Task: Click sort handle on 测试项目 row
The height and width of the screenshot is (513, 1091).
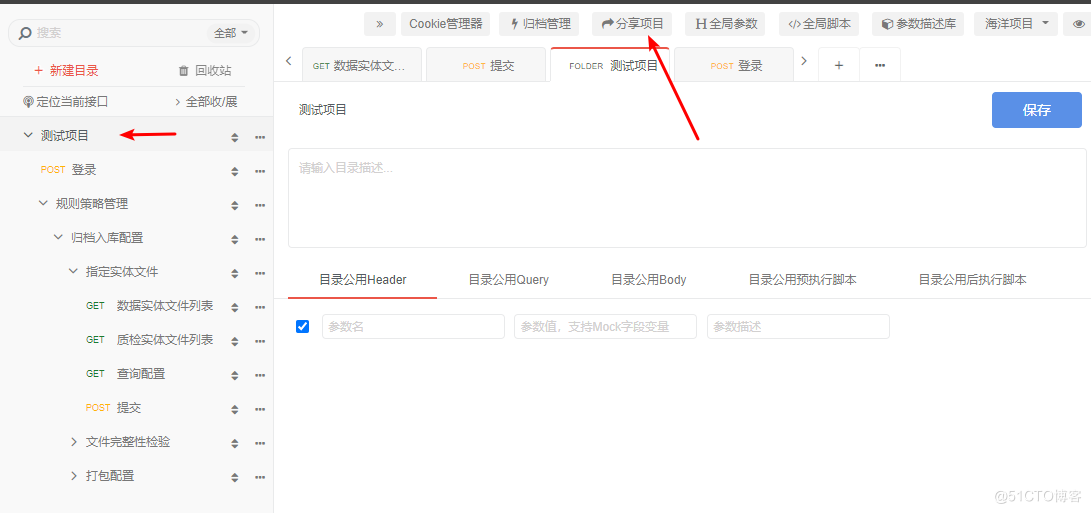Action: click(x=234, y=138)
